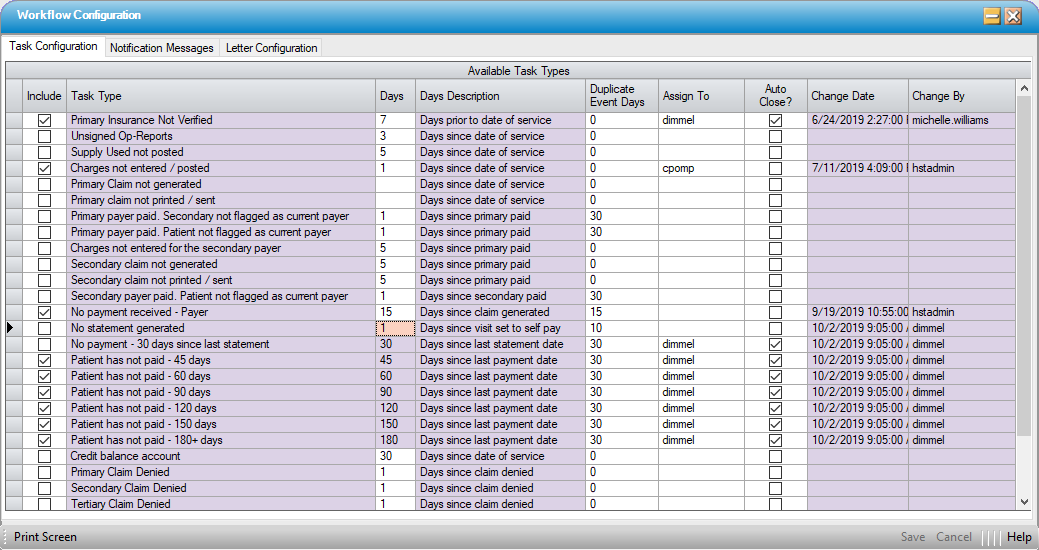1039x550 pixels.
Task: Include the Credit balance account task
Action: point(44,456)
